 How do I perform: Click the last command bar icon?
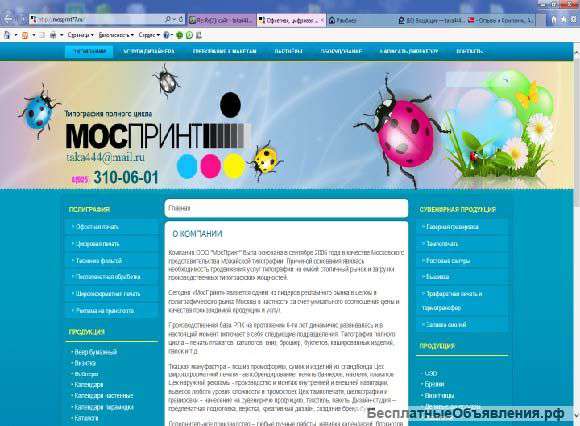point(199,36)
